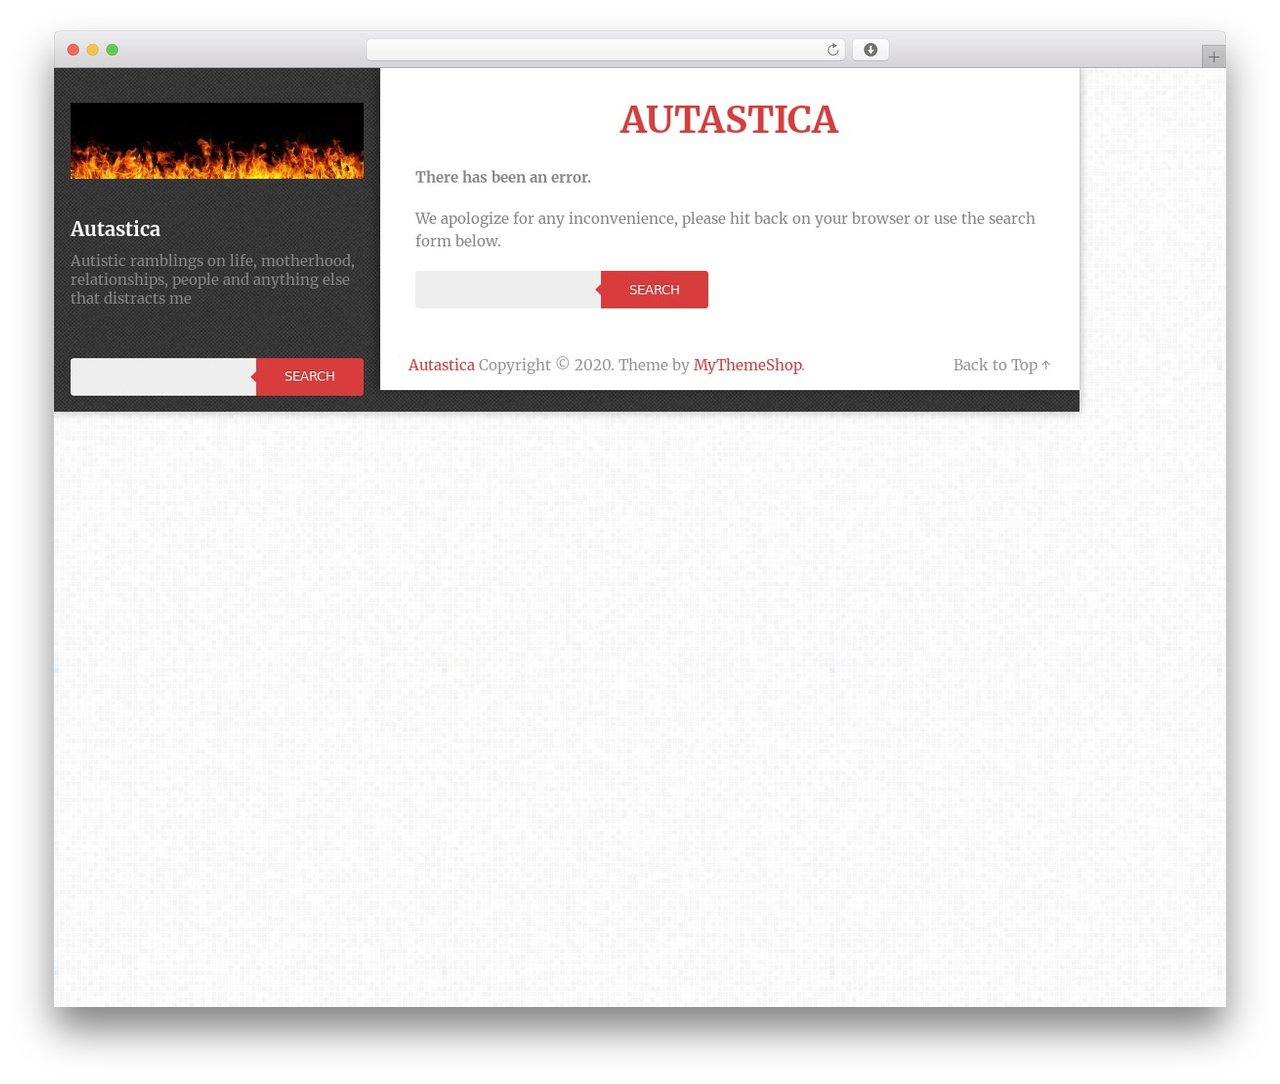Submit the SEARCH button below the error message
The image size is (1280, 1084).
(654, 290)
